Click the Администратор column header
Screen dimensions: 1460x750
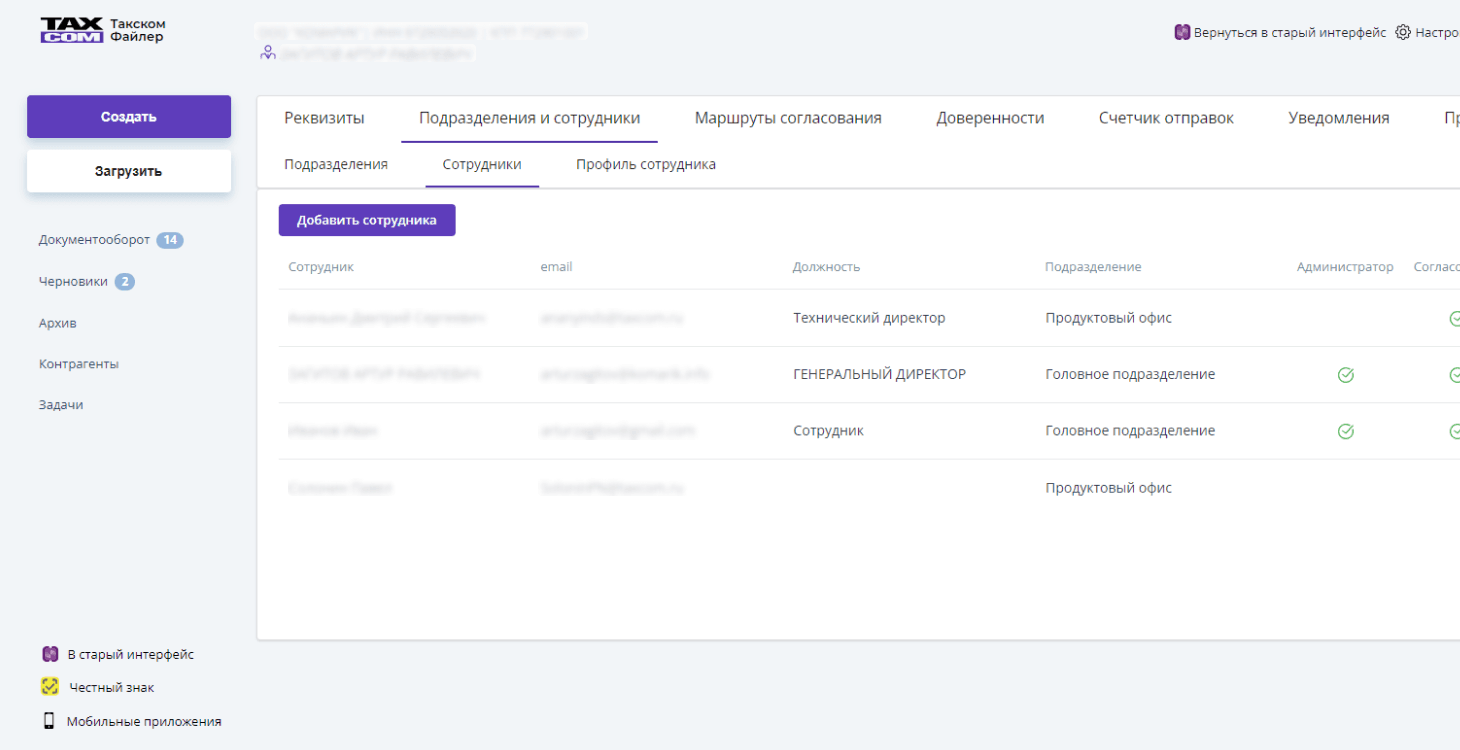click(1345, 267)
